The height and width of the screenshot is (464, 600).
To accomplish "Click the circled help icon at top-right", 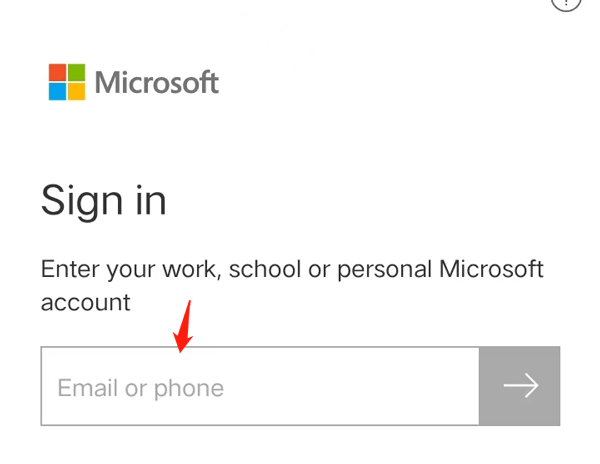I will 566,3.
